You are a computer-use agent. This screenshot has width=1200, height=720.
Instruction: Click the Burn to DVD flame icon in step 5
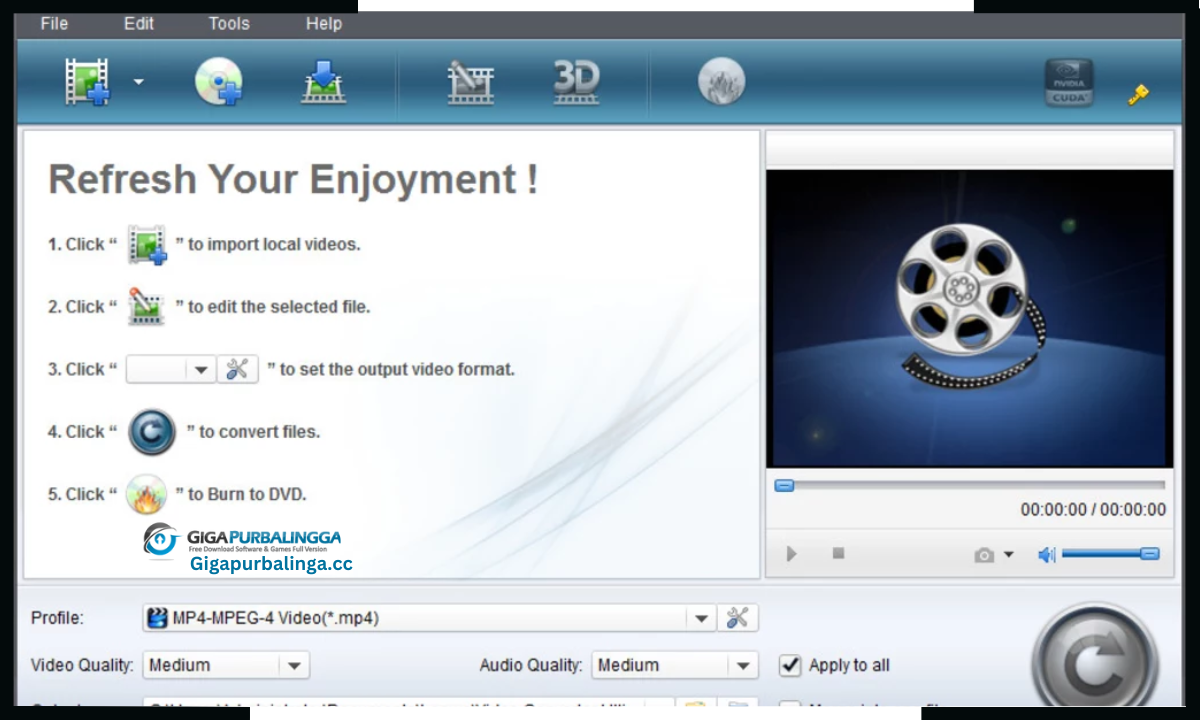[146, 494]
